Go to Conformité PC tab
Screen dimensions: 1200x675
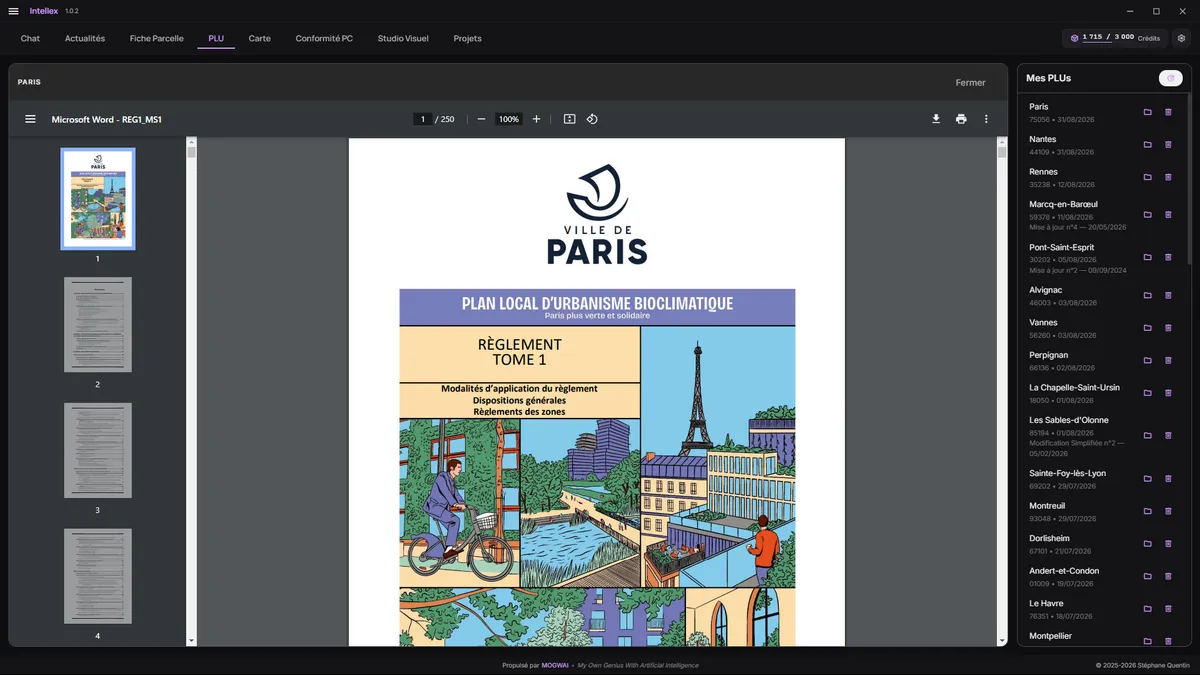(324, 38)
